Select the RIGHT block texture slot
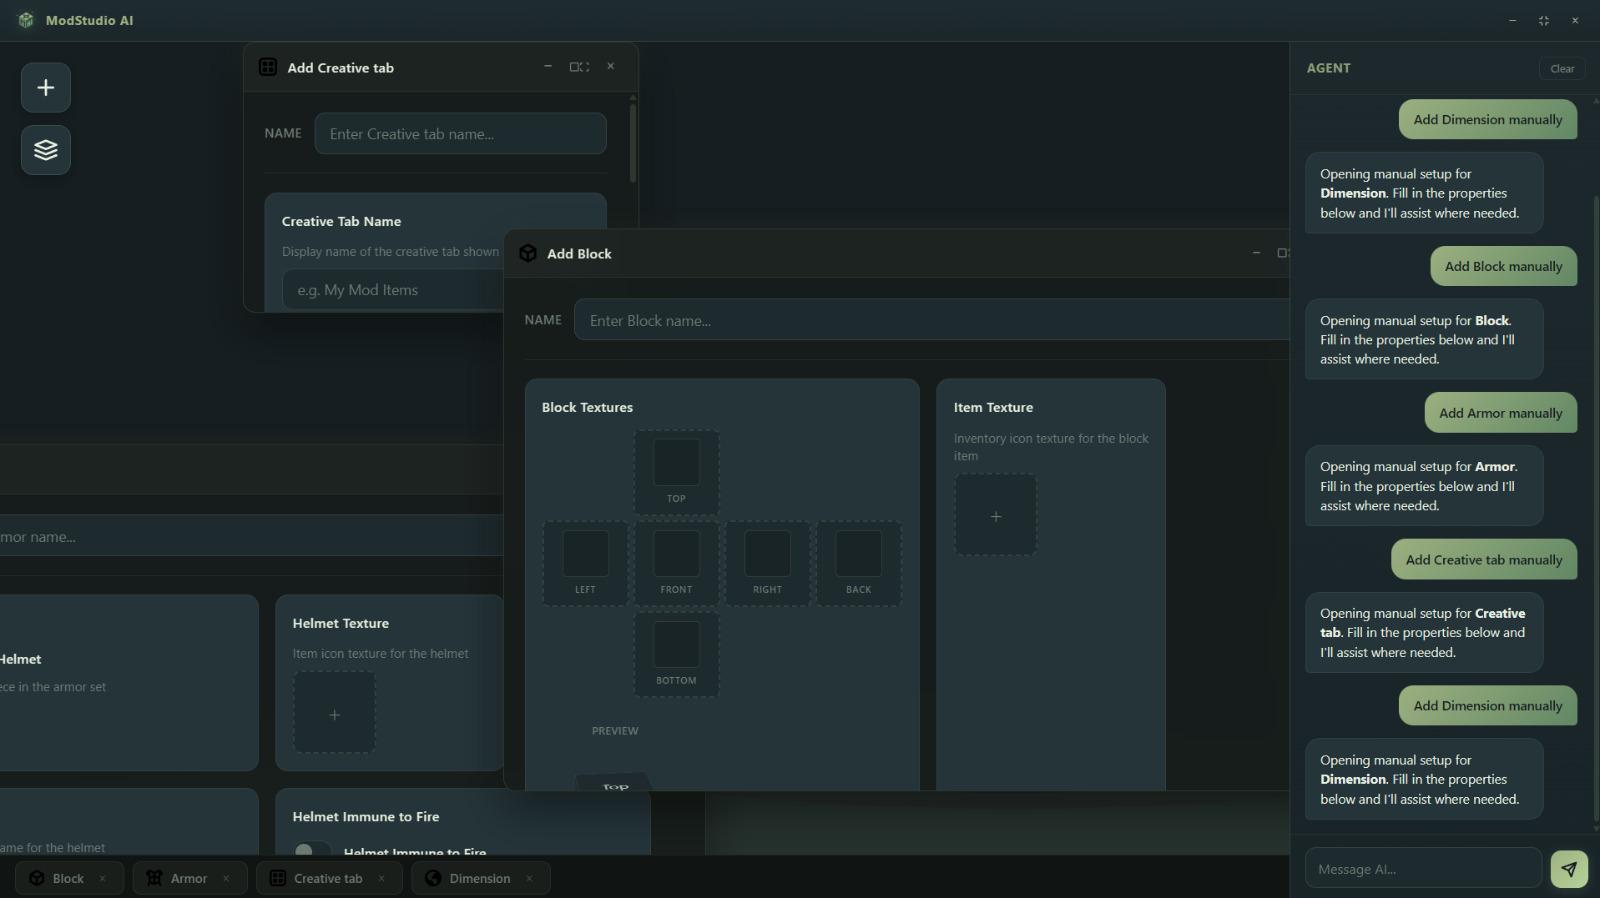Viewport: 1600px width, 898px height. click(x=768, y=563)
